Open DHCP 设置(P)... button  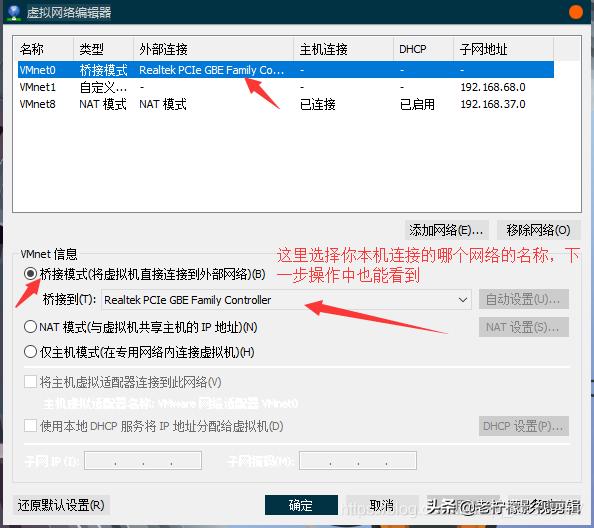point(523,426)
